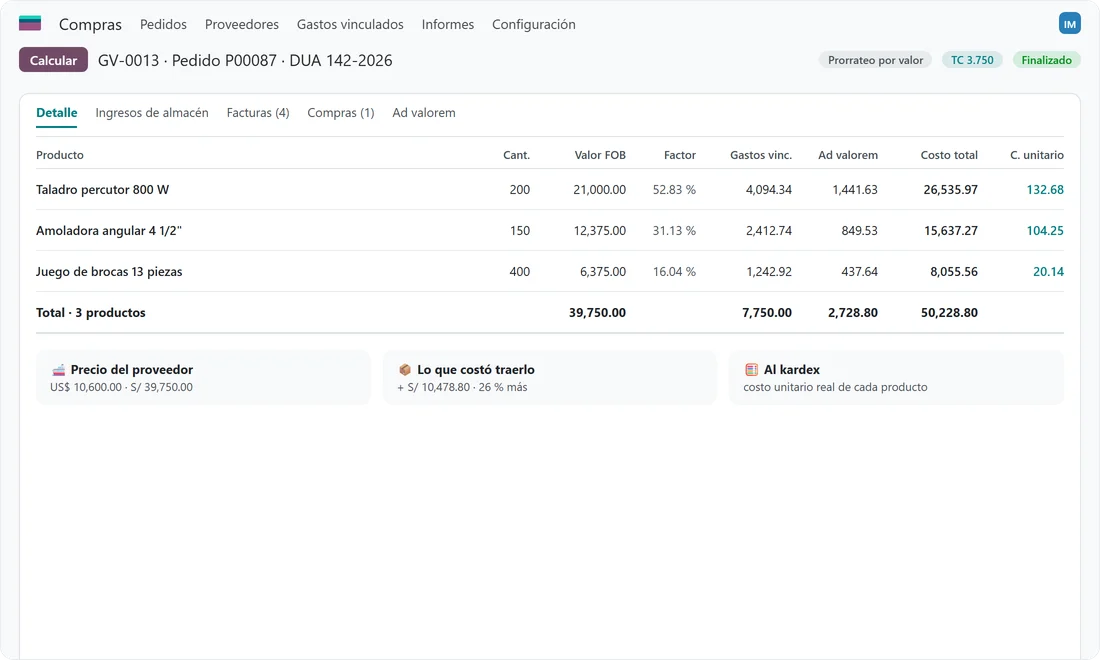The image size is (1100, 660).
Task: Open the Compras module title
Action: point(90,25)
